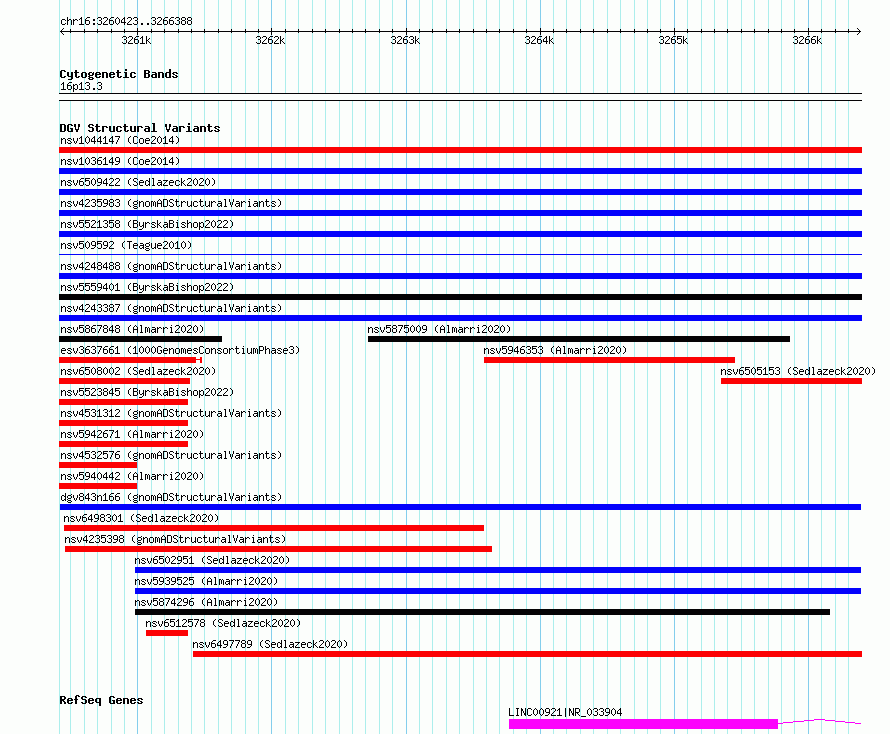The height and width of the screenshot is (734, 890).
Task: Click the red bar under nsv6505153
Action: [x=791, y=381]
